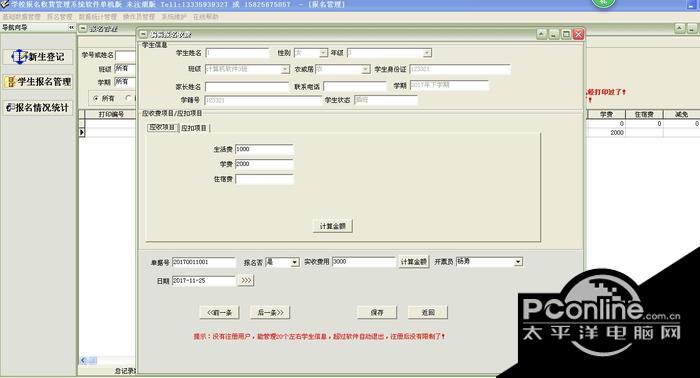This screenshot has height=378, width=700.
Task: Open the 新生登记 navigation button
Action: [38, 57]
